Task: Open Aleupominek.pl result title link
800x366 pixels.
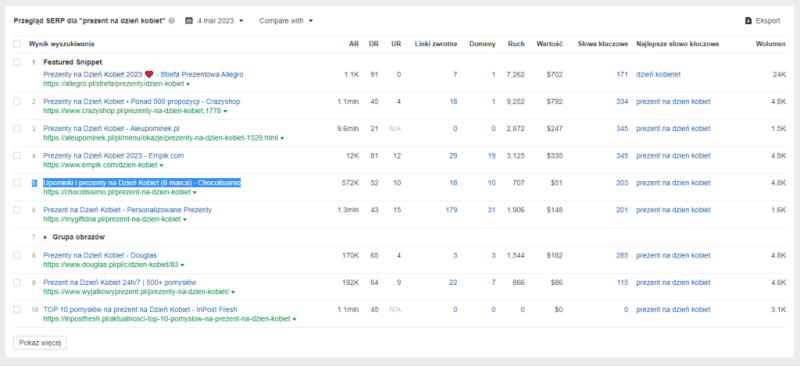Action: 111,129
